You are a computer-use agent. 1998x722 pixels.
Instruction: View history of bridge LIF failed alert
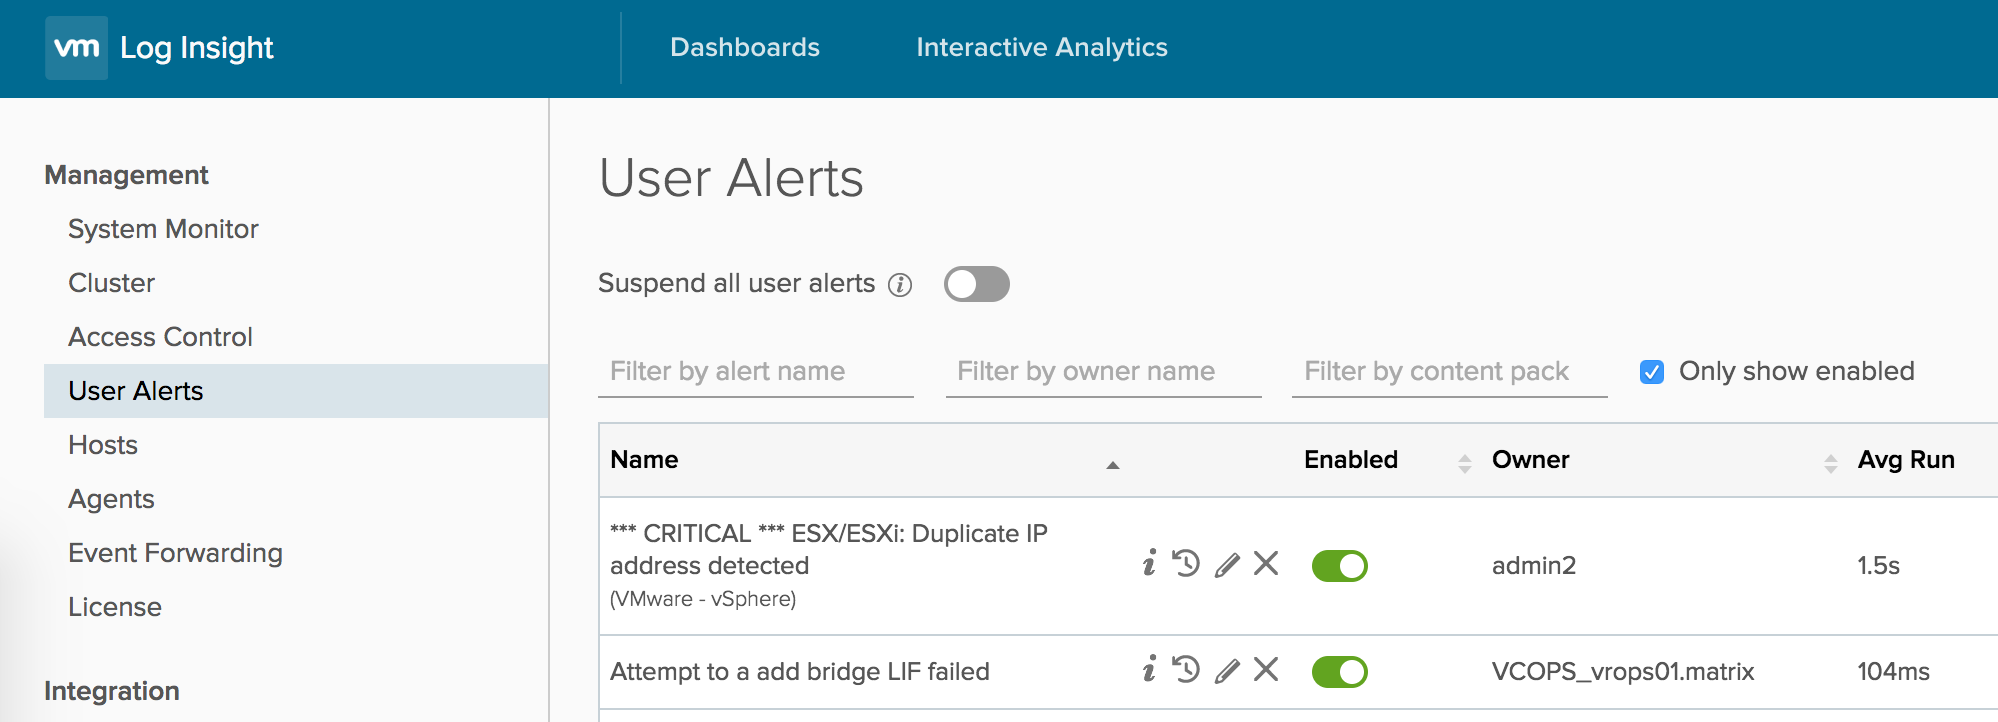pyautogui.click(x=1187, y=669)
